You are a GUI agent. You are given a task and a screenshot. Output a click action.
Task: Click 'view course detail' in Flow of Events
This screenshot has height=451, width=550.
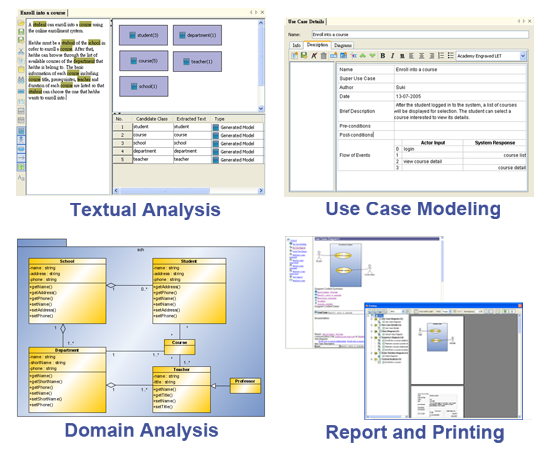coord(422,162)
